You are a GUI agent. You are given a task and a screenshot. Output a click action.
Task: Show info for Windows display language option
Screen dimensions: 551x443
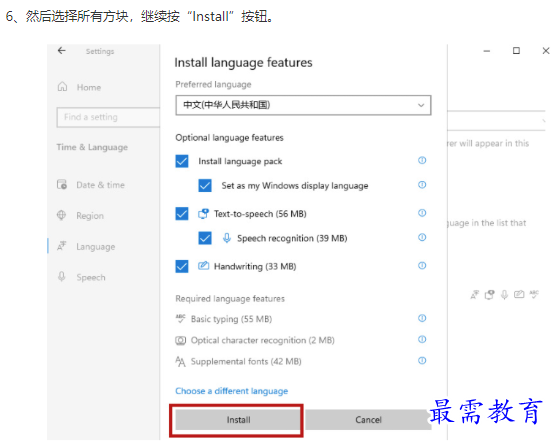422,184
